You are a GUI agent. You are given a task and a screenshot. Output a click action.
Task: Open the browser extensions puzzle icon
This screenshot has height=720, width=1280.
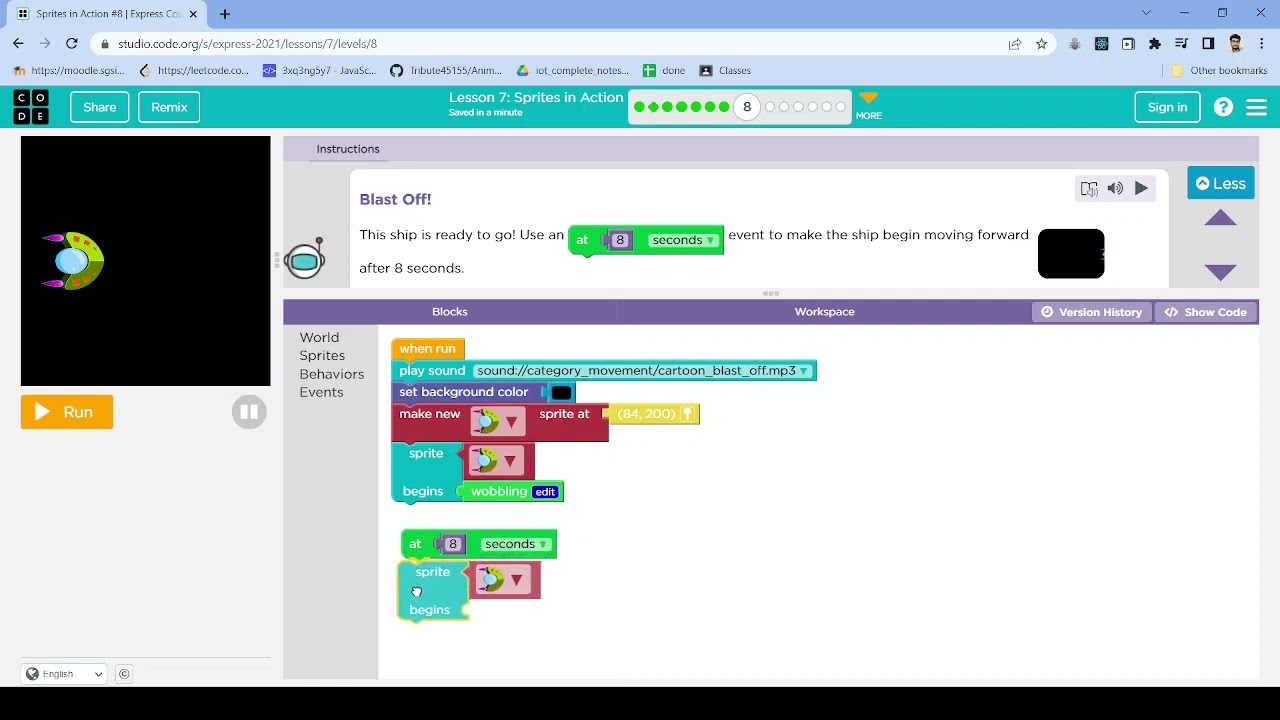(x=1155, y=44)
